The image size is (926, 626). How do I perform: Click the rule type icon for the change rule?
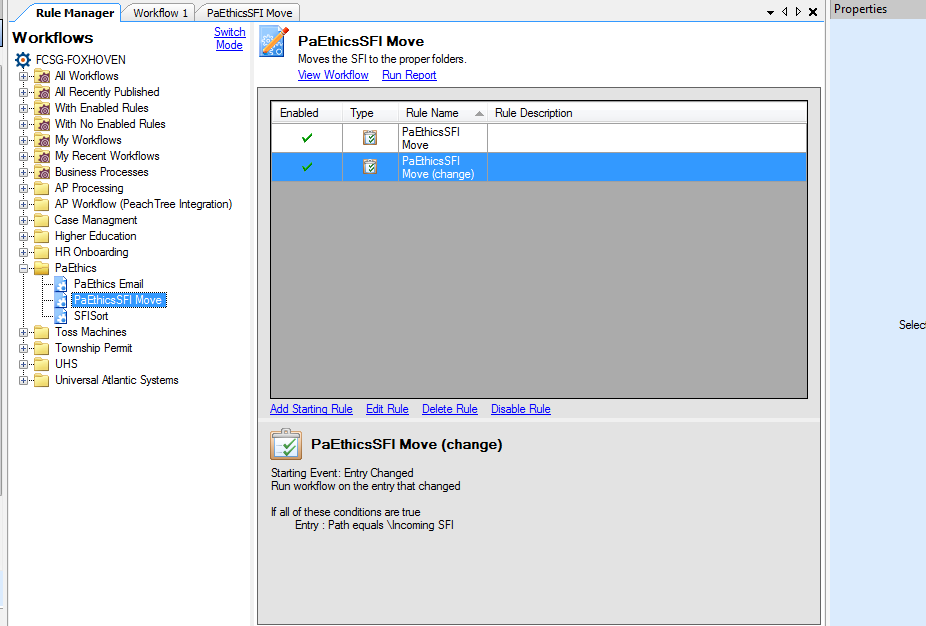370,167
